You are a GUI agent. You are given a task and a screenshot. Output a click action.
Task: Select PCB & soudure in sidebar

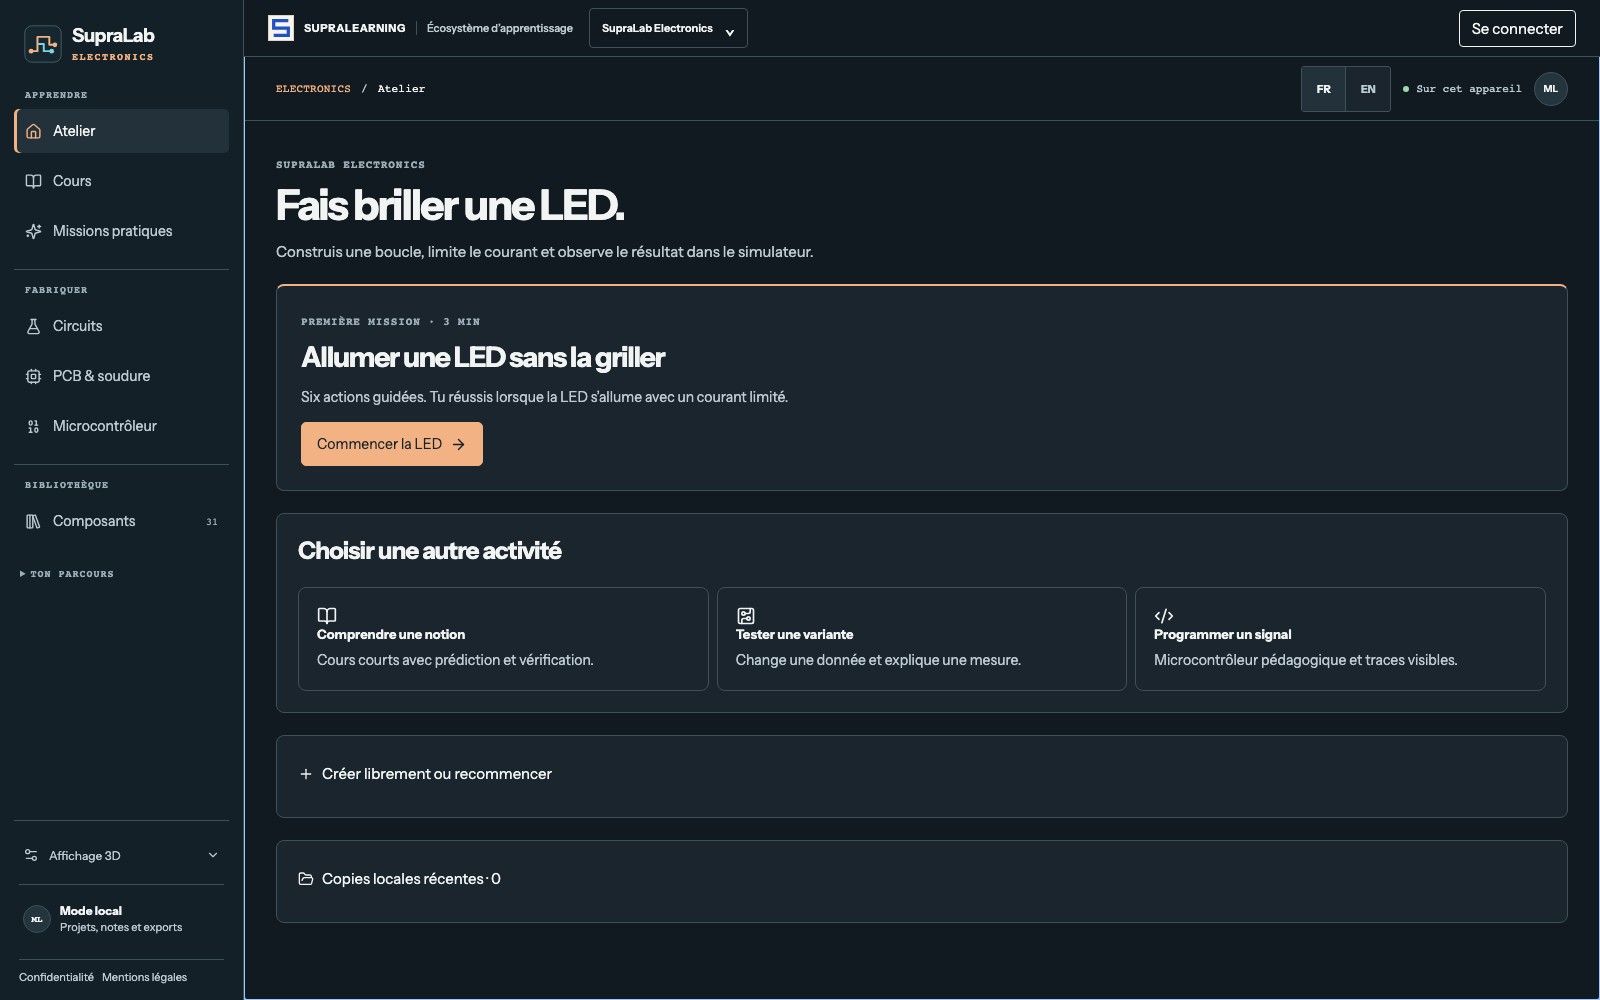coord(121,376)
